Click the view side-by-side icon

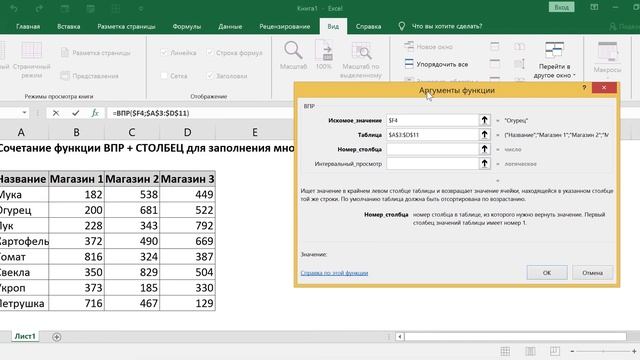coord(519,47)
